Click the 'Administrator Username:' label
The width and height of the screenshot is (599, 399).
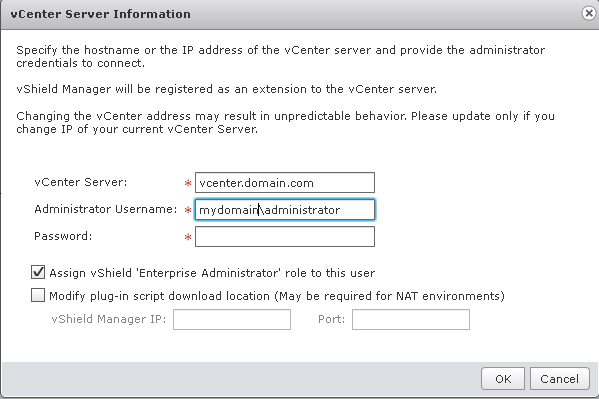click(x=106, y=209)
